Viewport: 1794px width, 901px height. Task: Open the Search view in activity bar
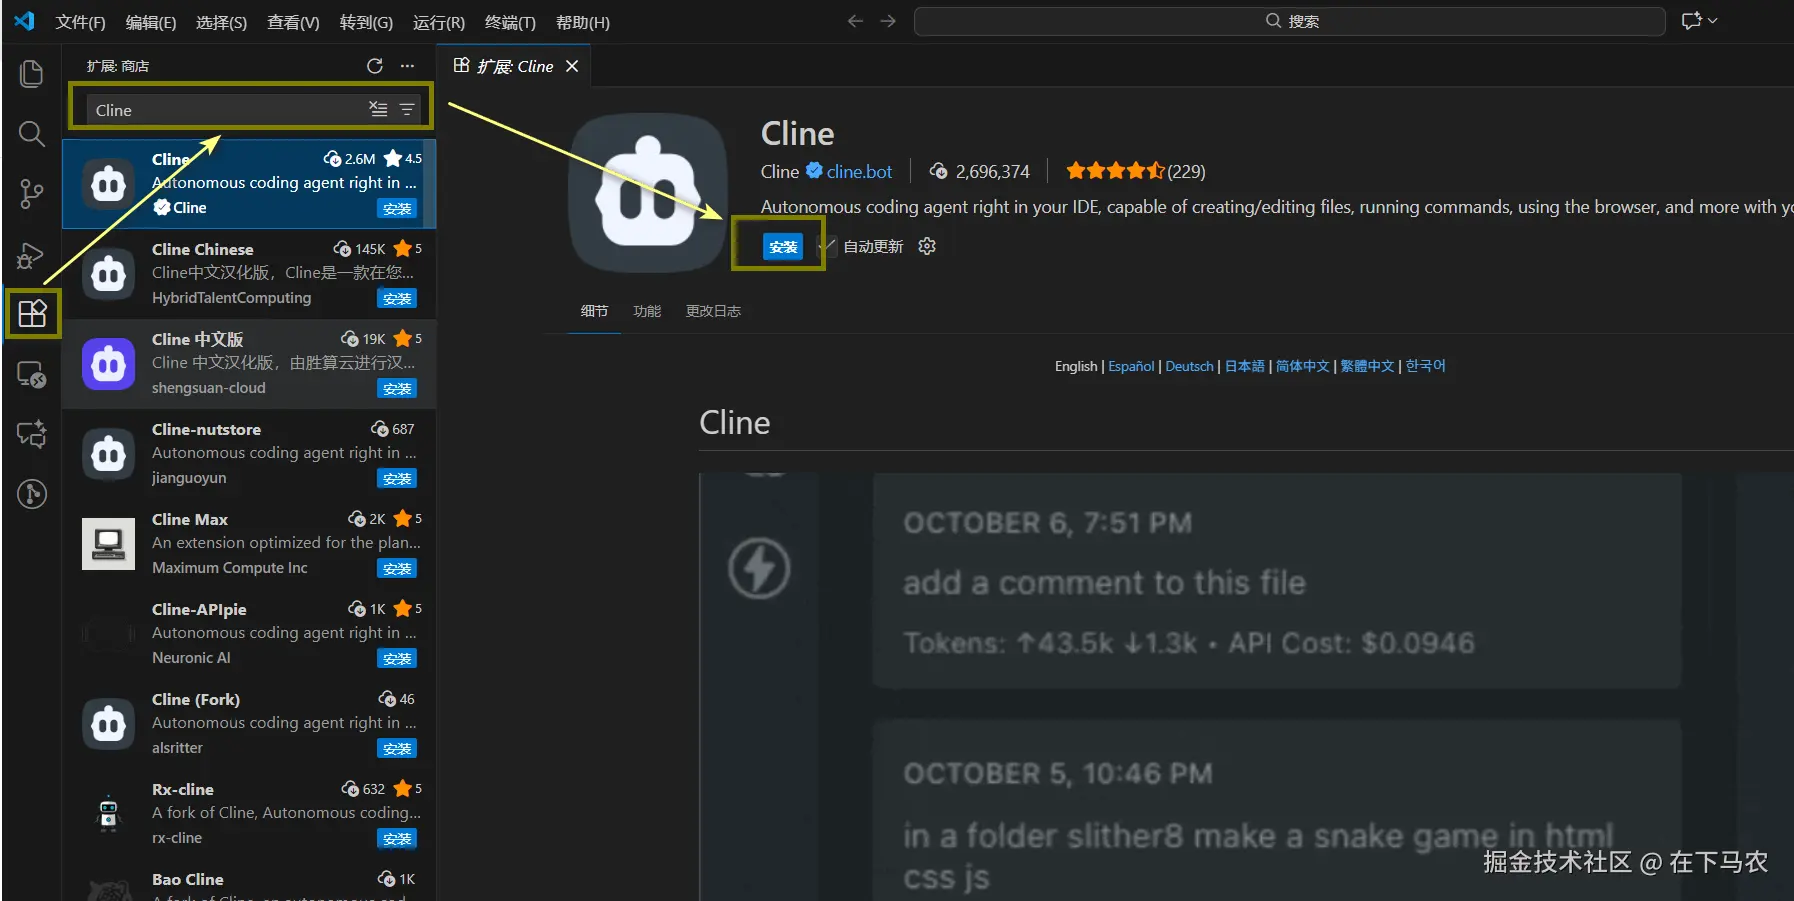32,134
